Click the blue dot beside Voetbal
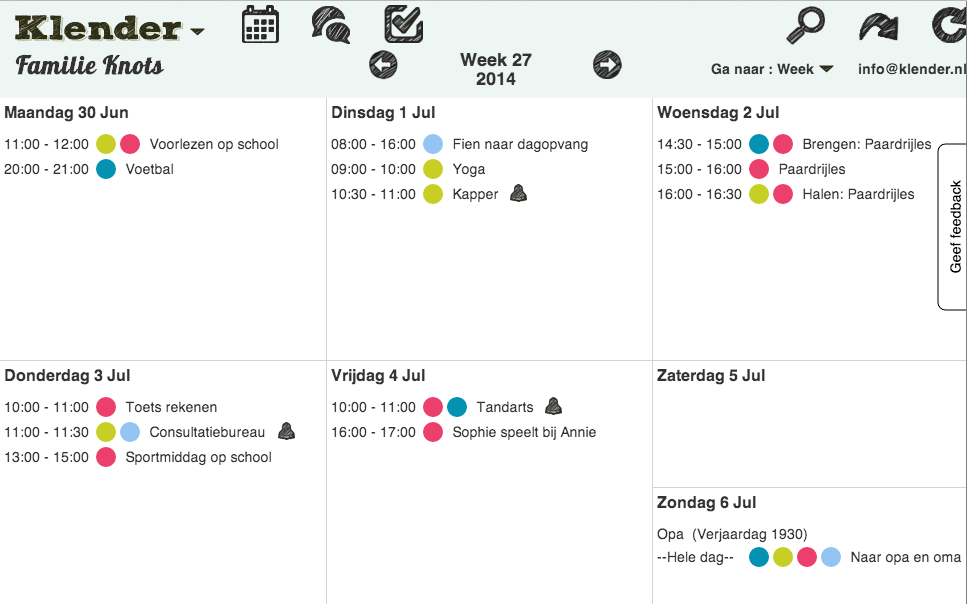The width and height of the screenshot is (967, 604). (x=106, y=169)
